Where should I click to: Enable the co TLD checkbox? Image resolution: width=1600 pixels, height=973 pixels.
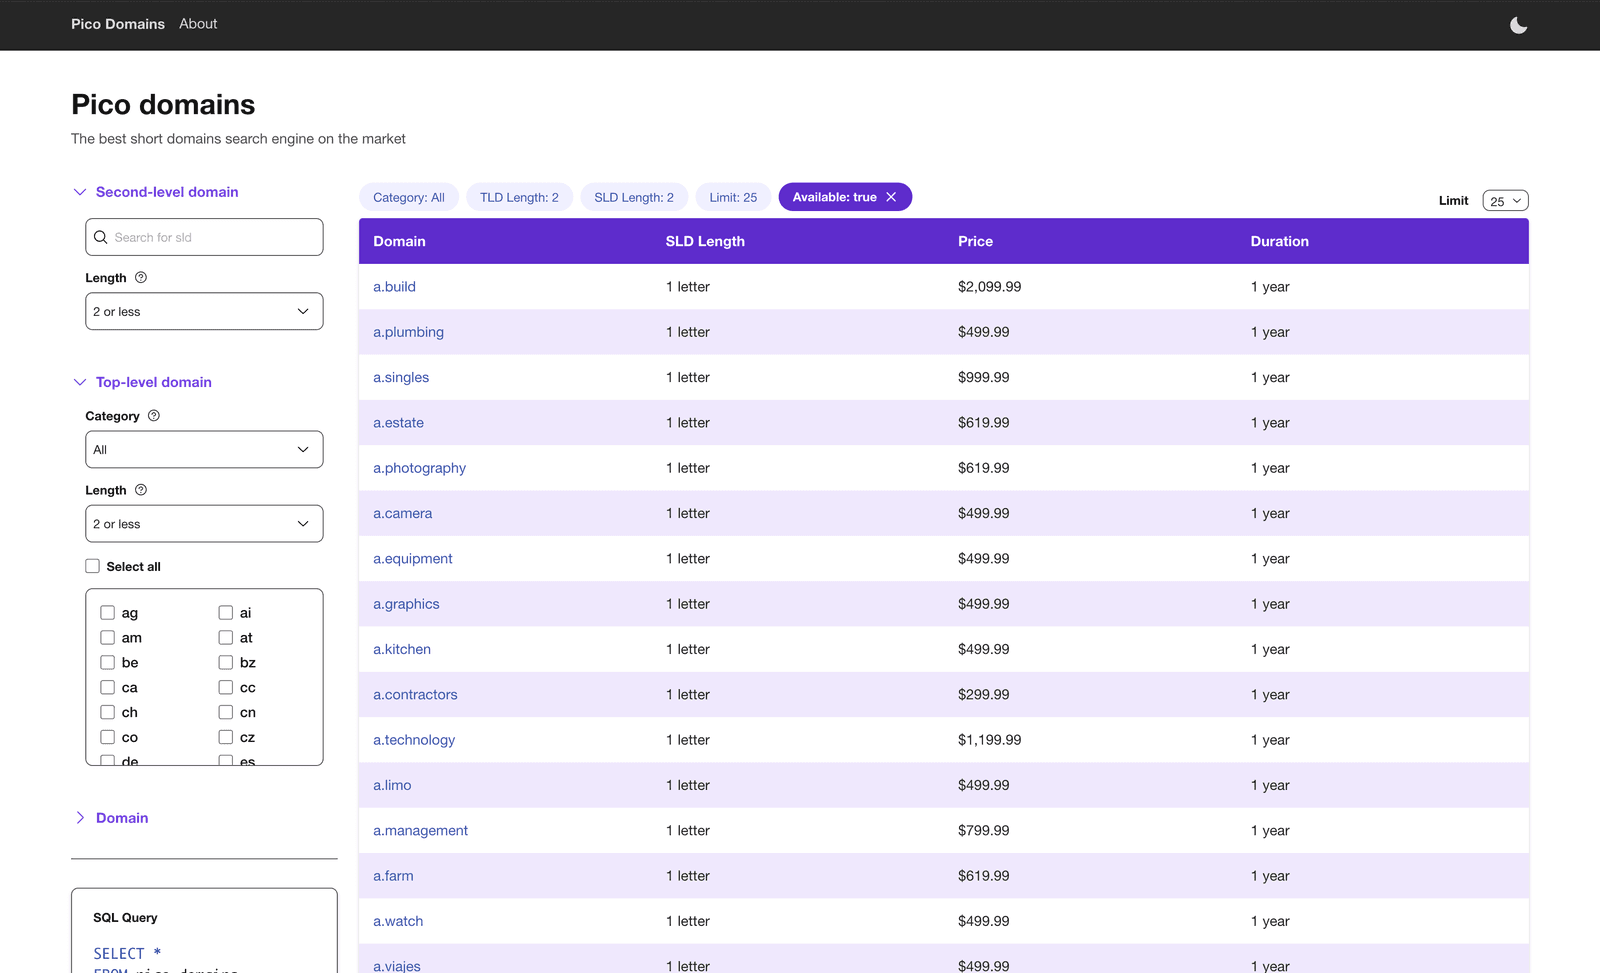[107, 737]
